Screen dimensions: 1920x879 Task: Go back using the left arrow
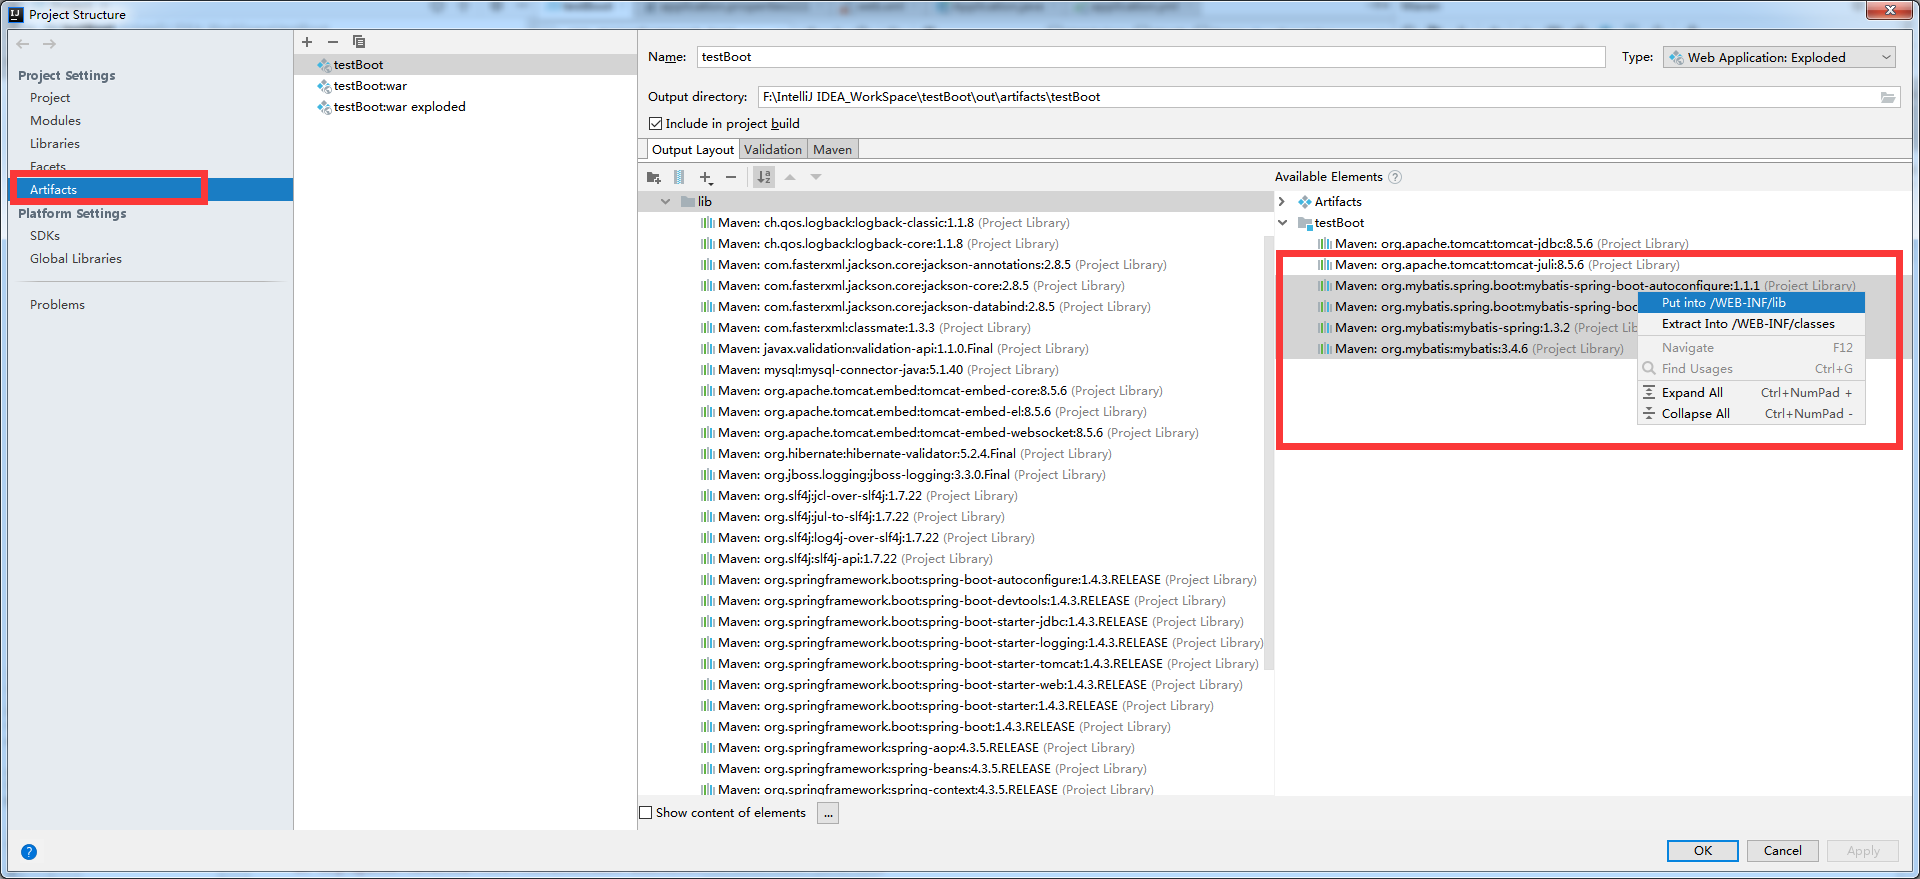(23, 44)
